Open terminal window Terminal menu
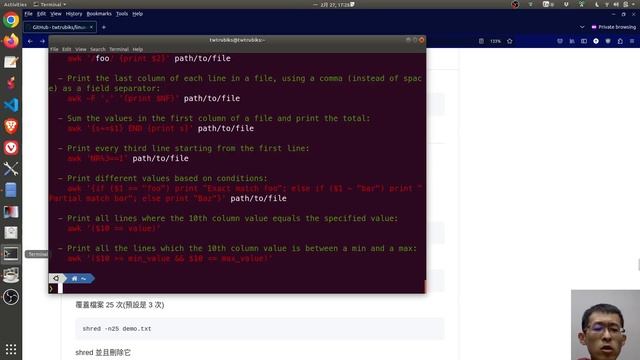 119,49
